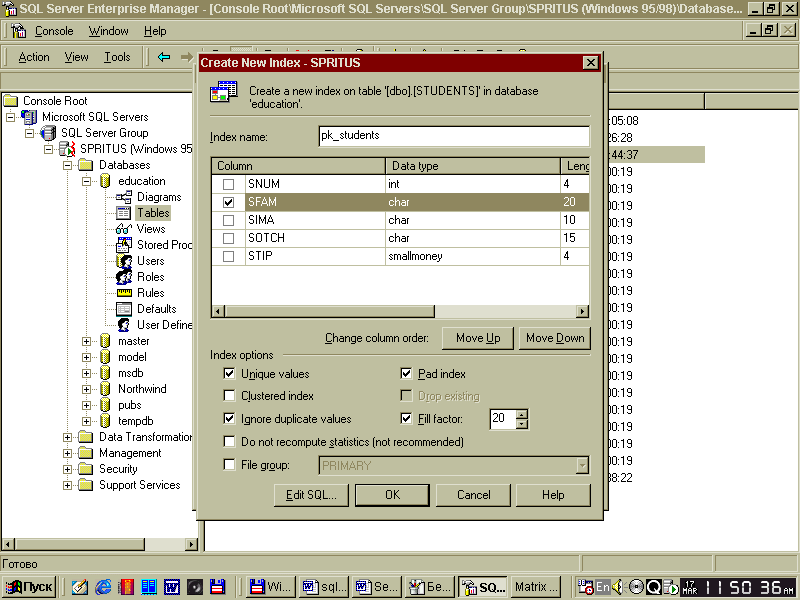Image resolution: width=800 pixels, height=600 pixels.
Task: Check the SOTCH column checkbox
Action: 229,238
